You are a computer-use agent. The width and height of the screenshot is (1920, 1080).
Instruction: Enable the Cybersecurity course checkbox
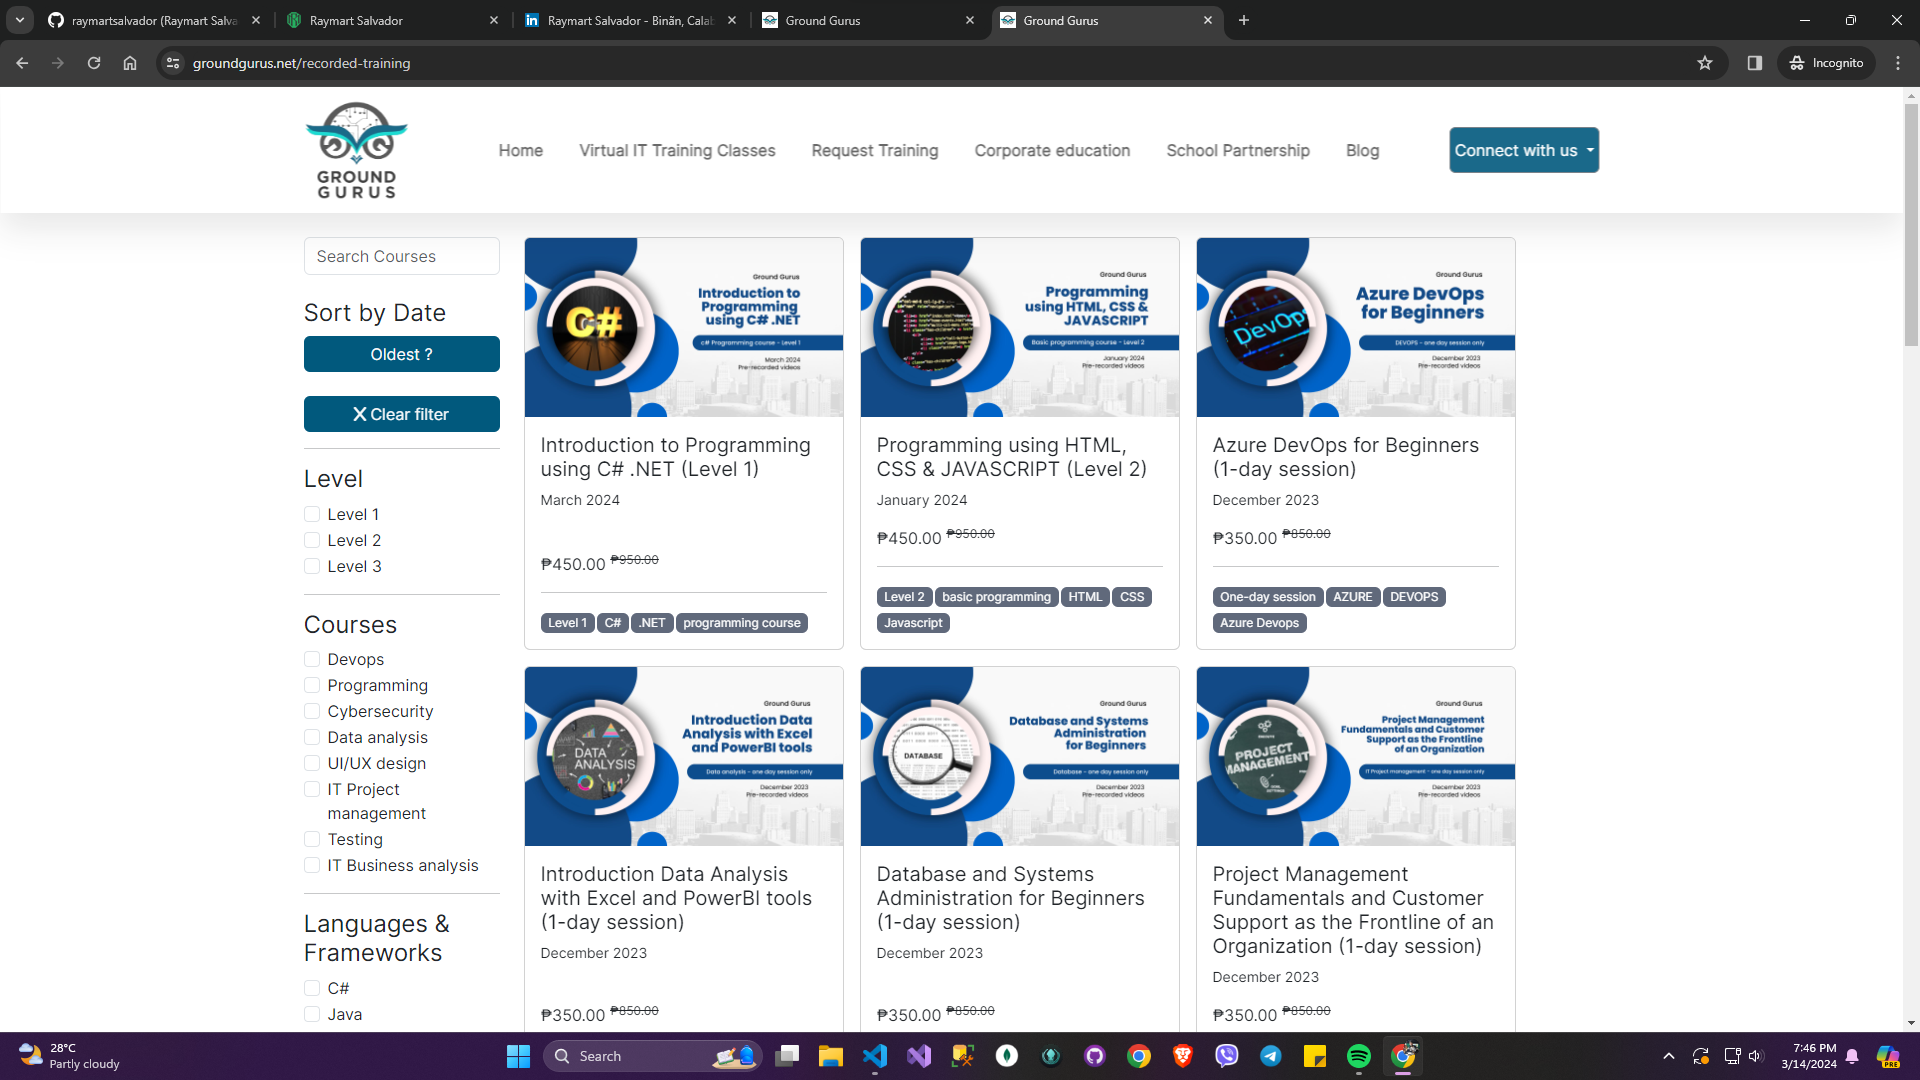312,711
